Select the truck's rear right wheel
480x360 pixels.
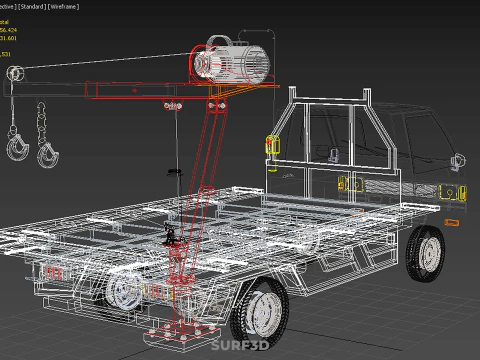click(x=260, y=312)
